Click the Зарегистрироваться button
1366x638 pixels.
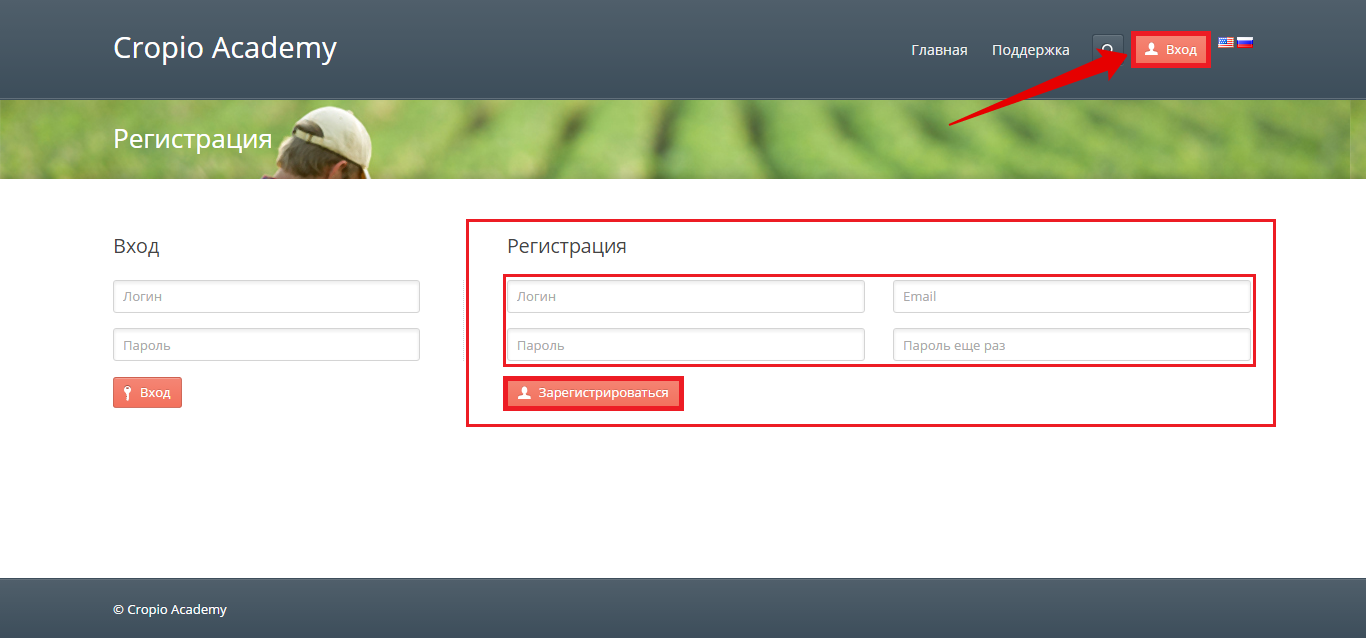pyautogui.click(x=593, y=393)
